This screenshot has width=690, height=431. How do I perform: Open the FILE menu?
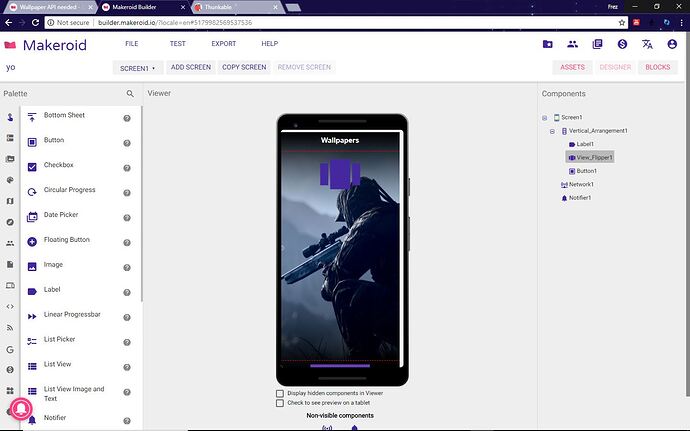[x=132, y=44]
